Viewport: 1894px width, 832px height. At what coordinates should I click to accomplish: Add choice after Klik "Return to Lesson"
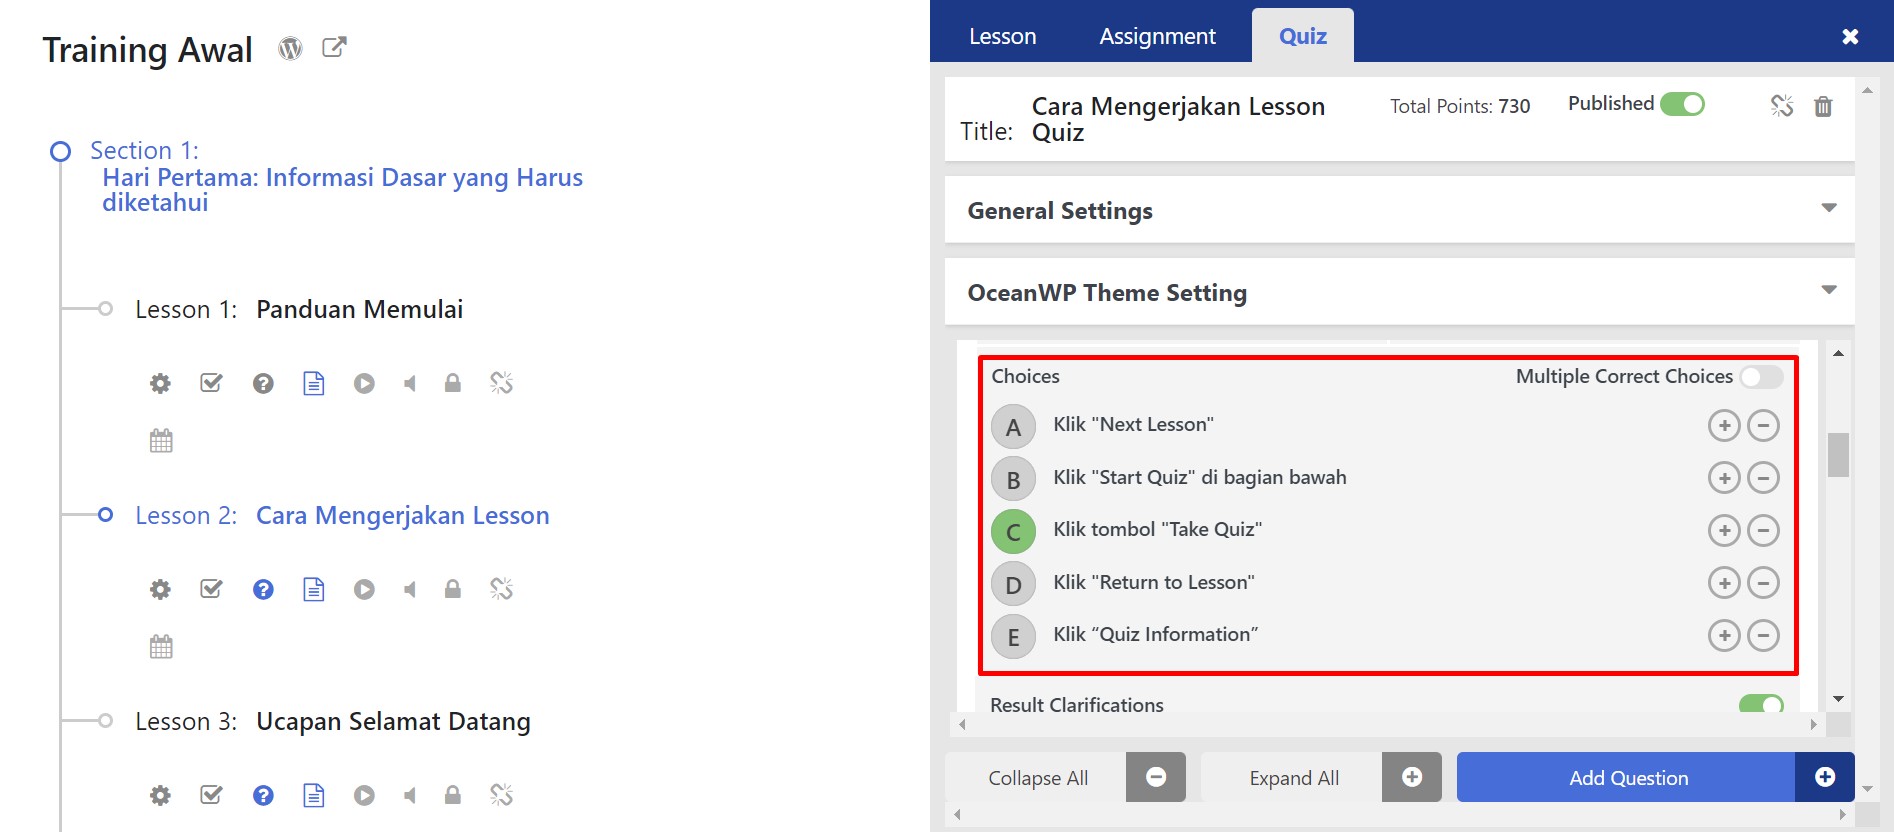click(1724, 582)
